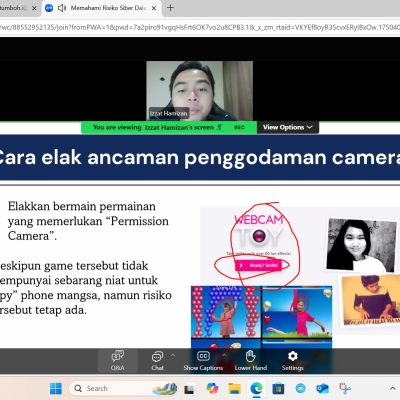
Task: Click the pink 'Ready? Smile!' button in the slide
Action: 259,266
